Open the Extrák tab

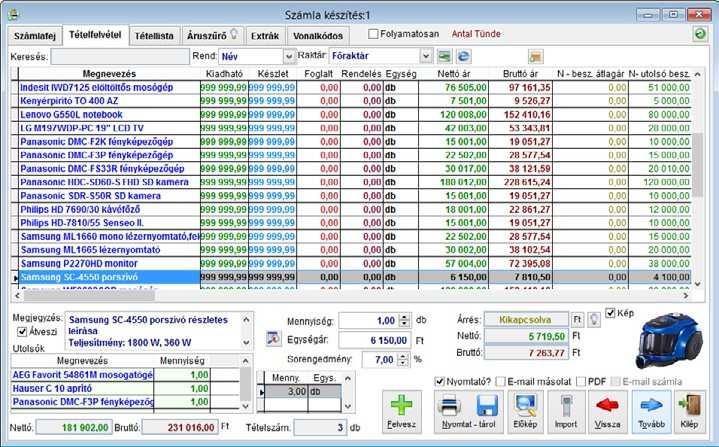pos(265,36)
